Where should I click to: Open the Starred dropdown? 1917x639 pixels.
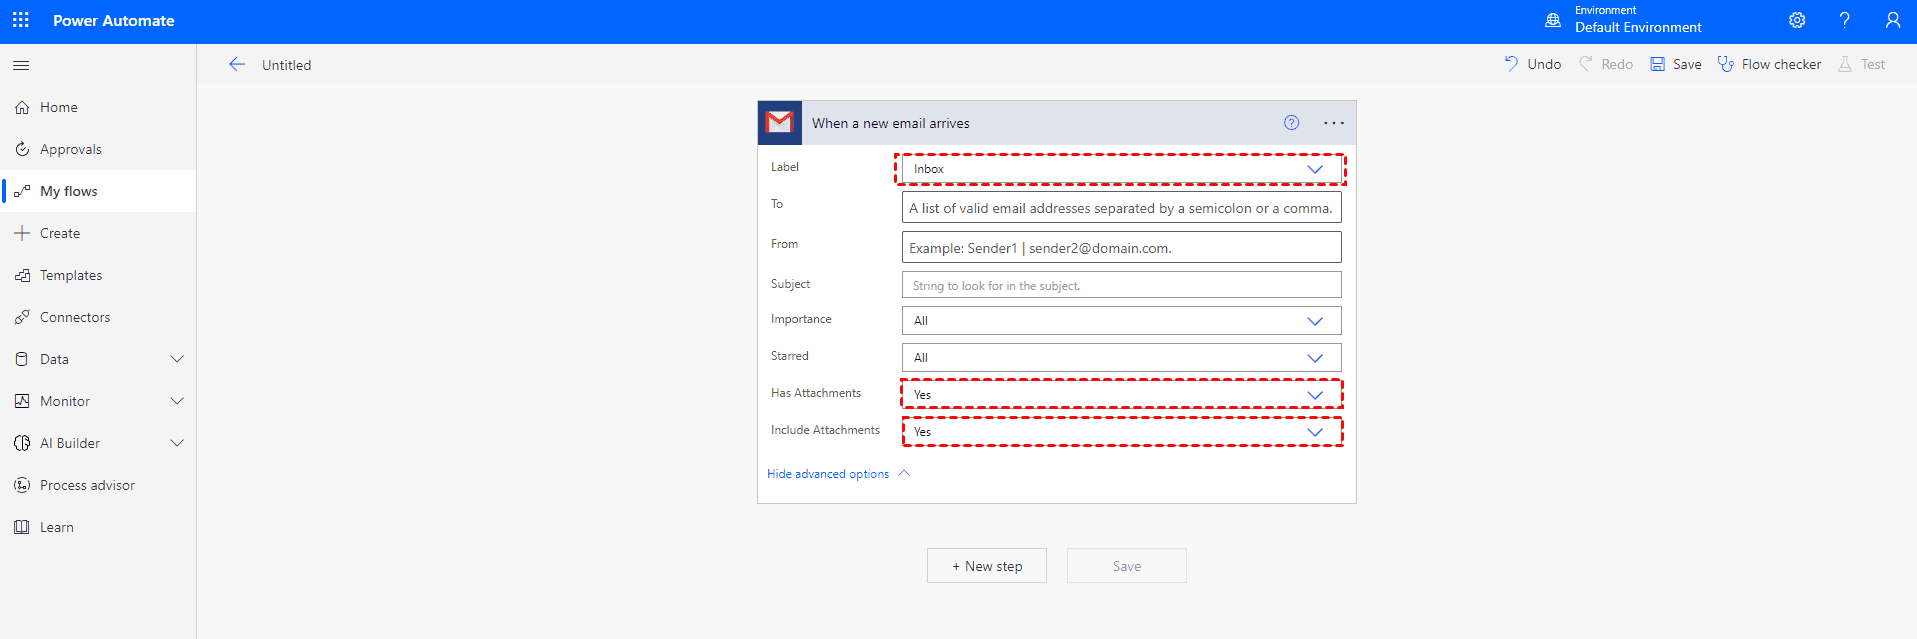[1121, 358]
